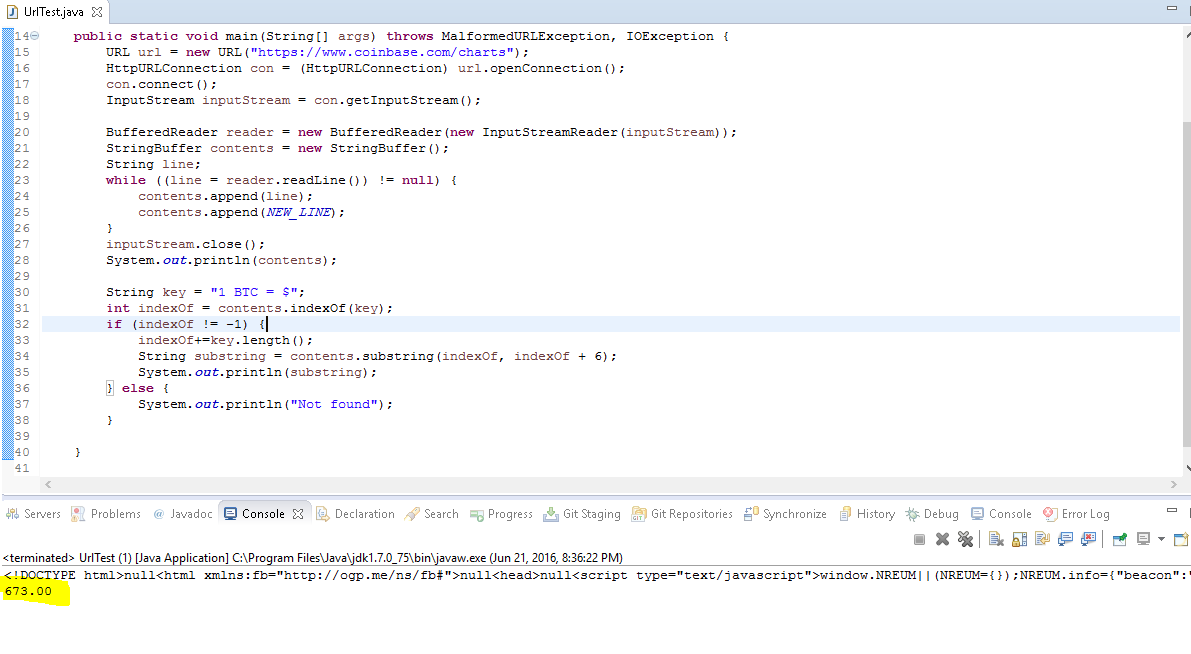Click the left arrow of the horizontal scrollbar
Viewport: 1191px width, 654px height.
click(x=48, y=484)
